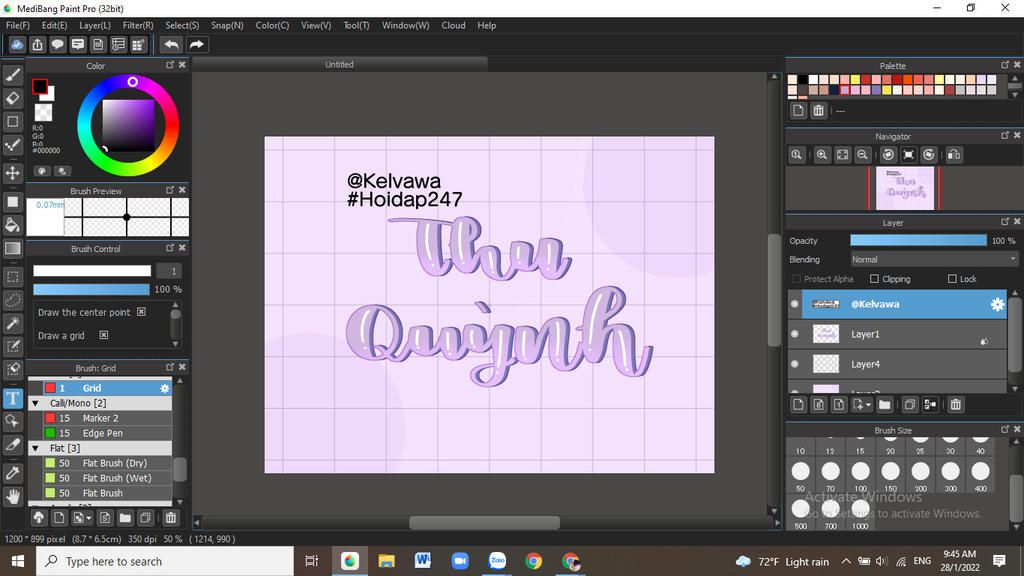This screenshot has width=1024, height=576.
Task: Open the Filter menu
Action: [138, 25]
